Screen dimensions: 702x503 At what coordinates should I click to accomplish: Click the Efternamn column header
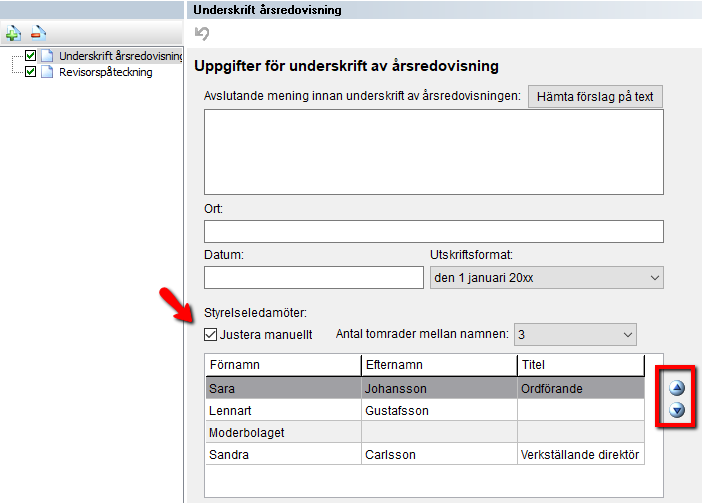click(438, 365)
